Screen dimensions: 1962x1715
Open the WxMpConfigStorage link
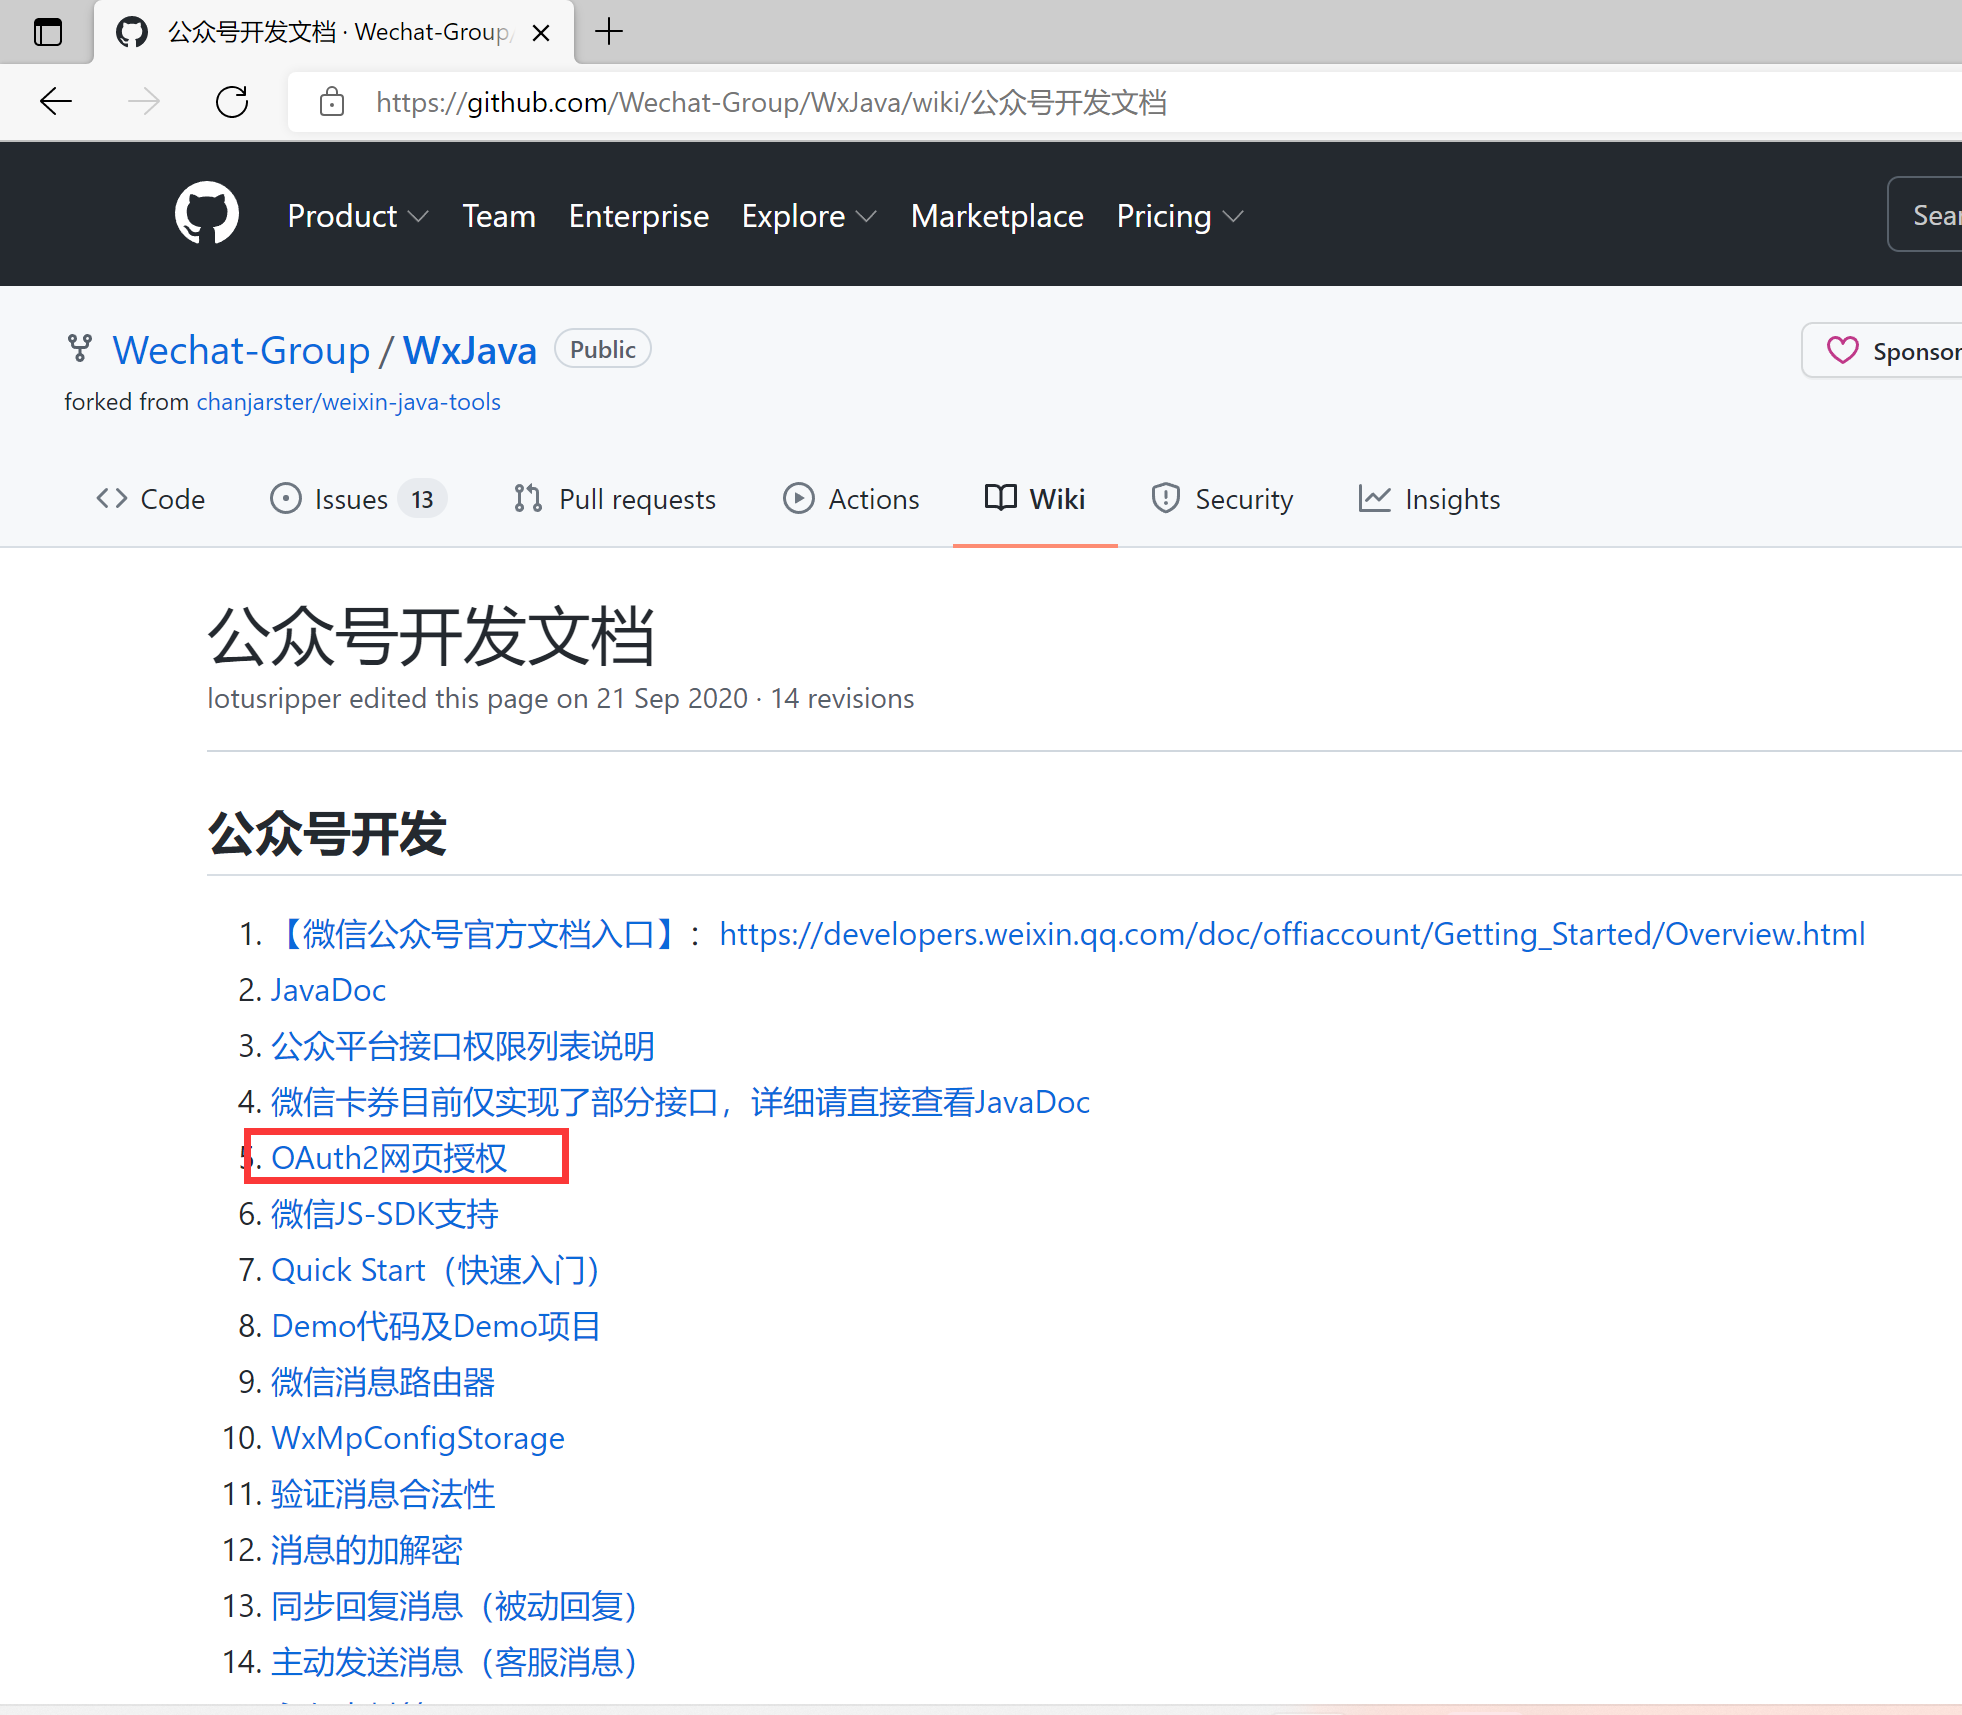coord(418,1438)
